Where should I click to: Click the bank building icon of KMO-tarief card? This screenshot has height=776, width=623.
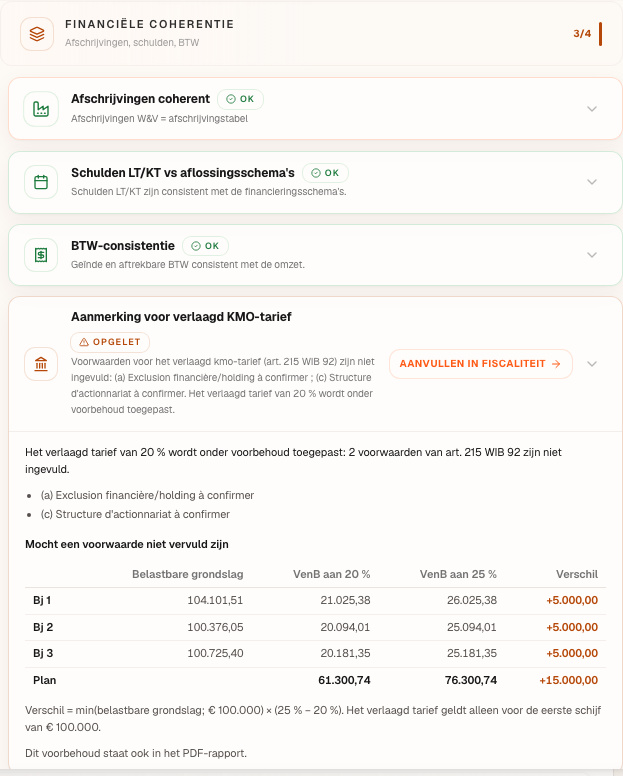coord(41,364)
